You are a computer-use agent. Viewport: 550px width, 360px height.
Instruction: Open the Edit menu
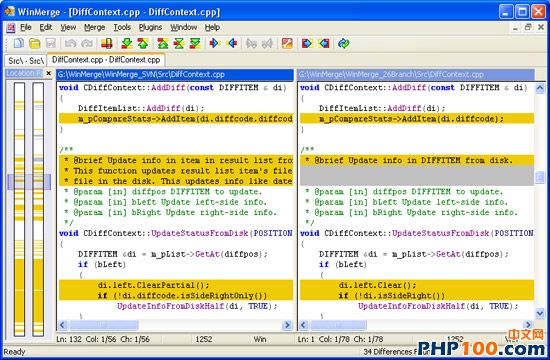click(x=46, y=27)
